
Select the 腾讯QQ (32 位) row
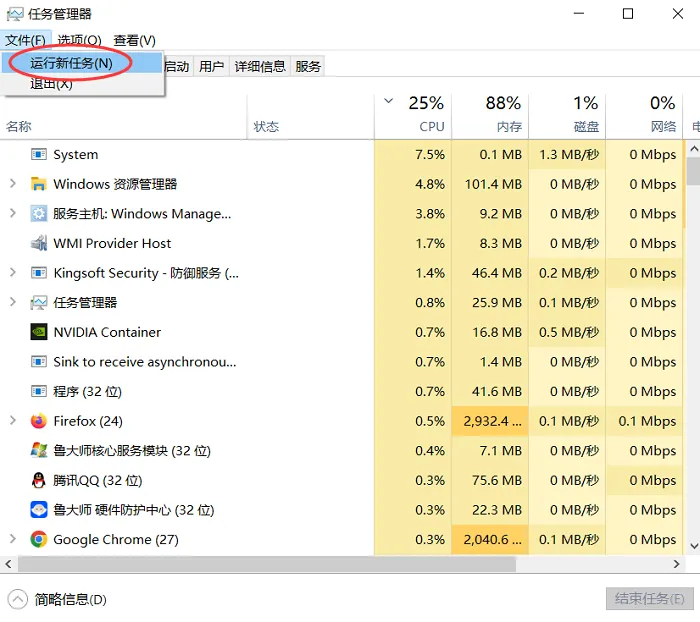point(341,480)
